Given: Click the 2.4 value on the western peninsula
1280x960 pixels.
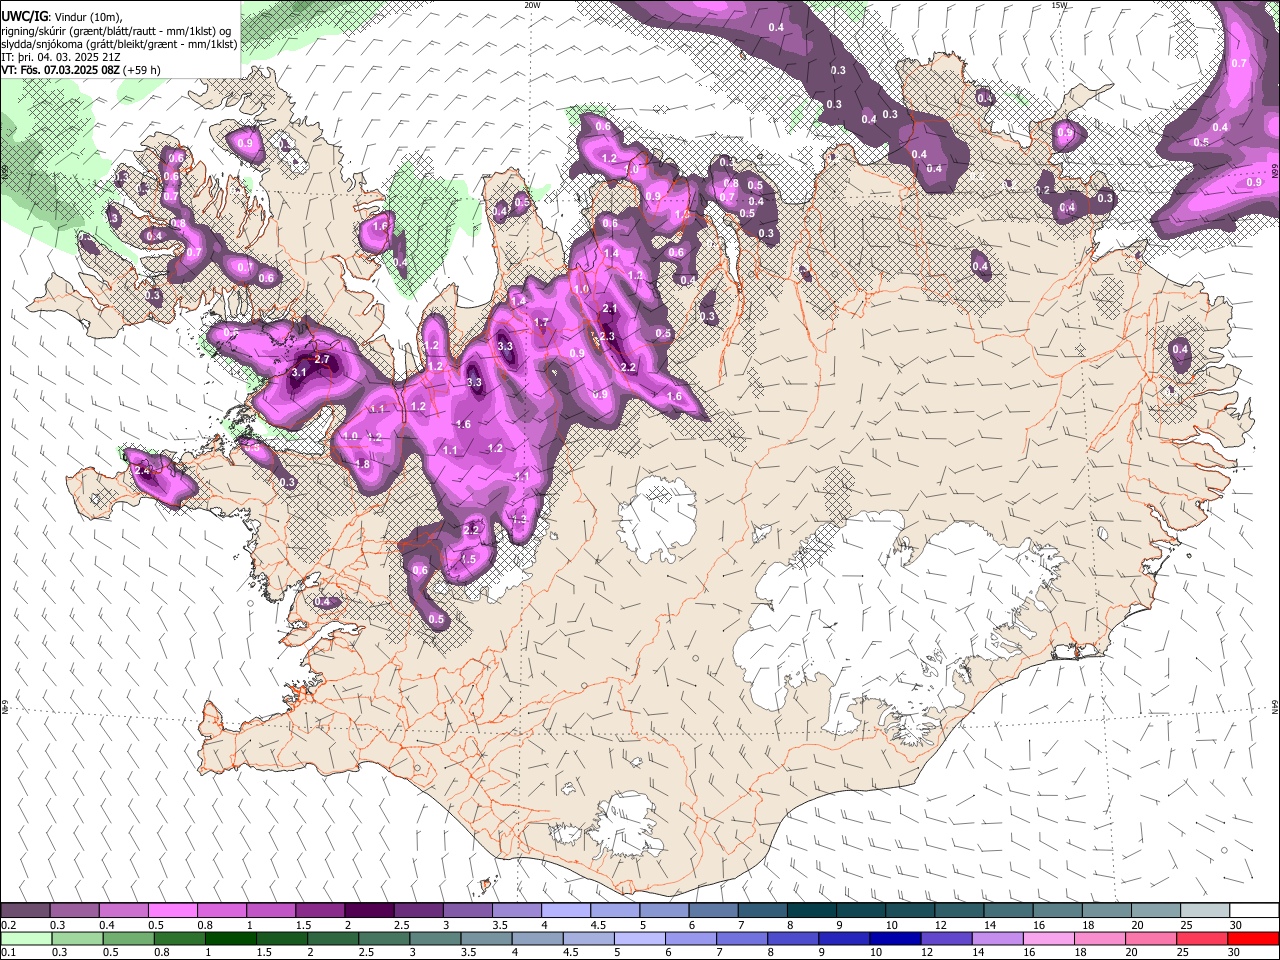Looking at the screenshot, I should 141,471.
